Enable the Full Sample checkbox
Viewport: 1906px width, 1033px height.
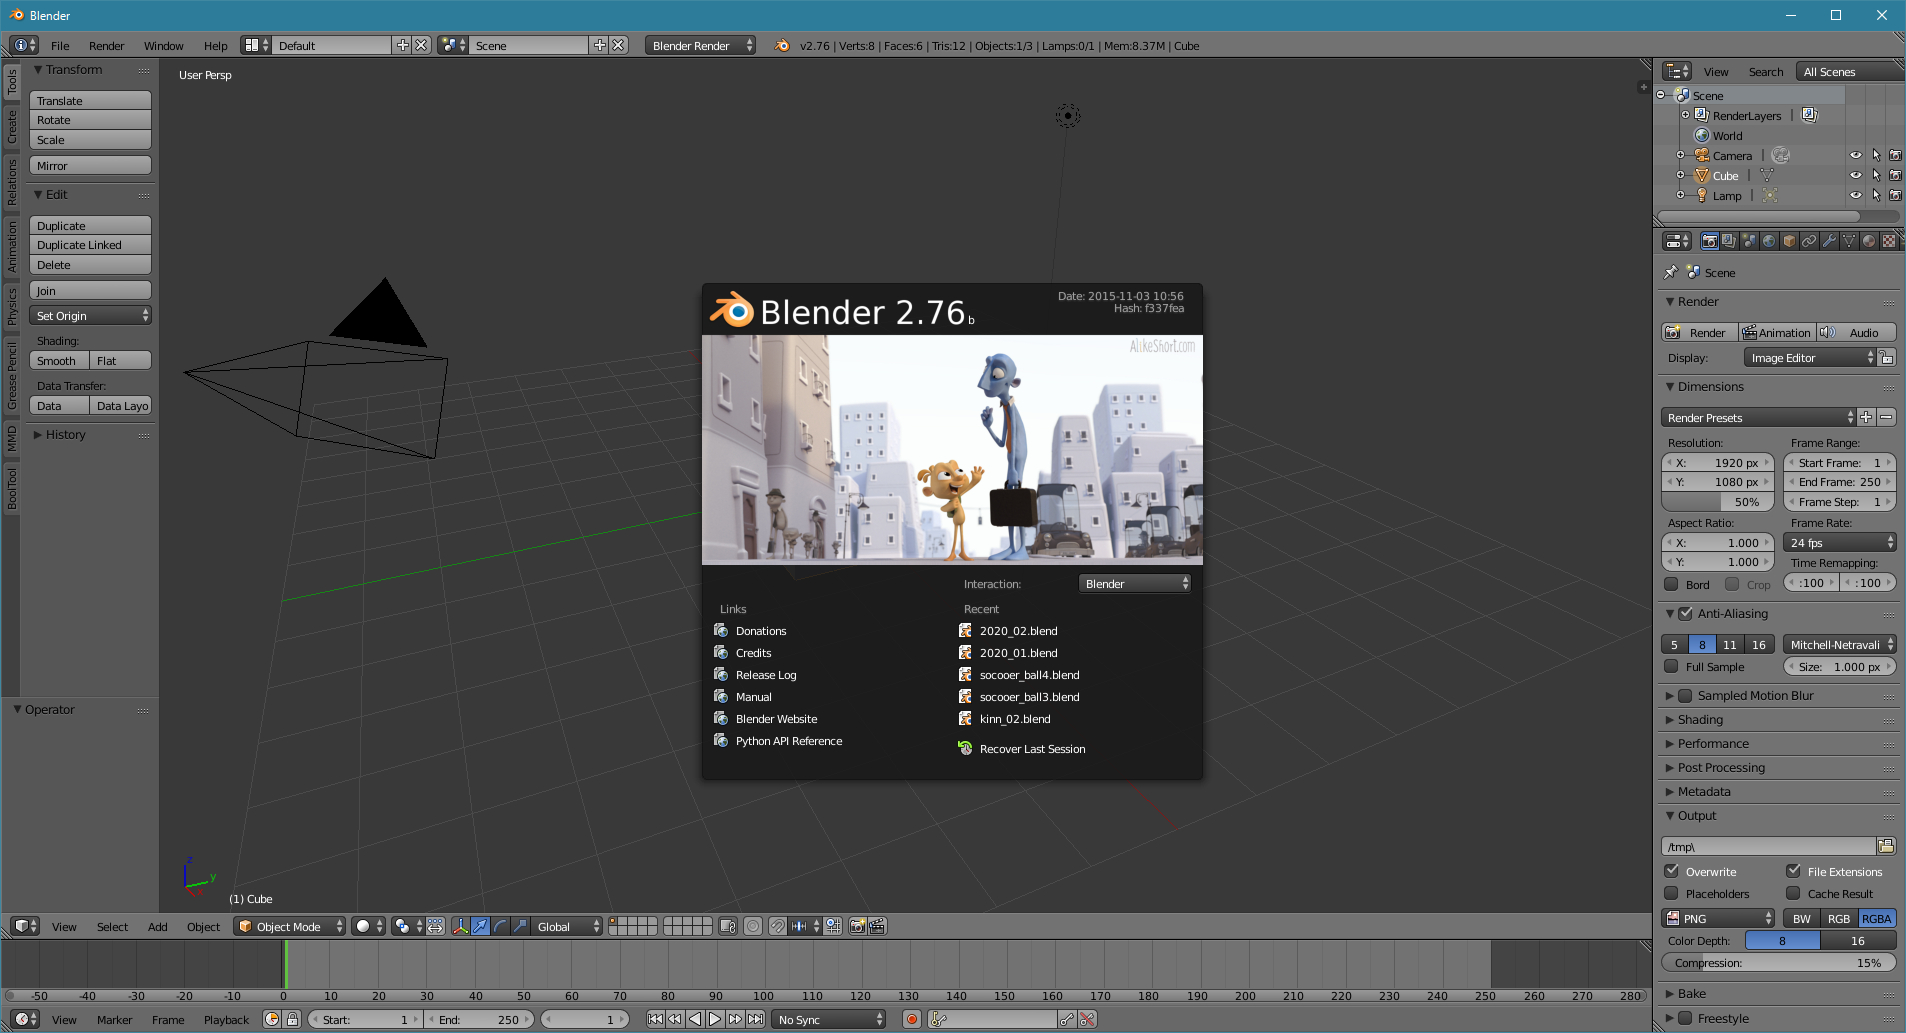pyautogui.click(x=1671, y=666)
